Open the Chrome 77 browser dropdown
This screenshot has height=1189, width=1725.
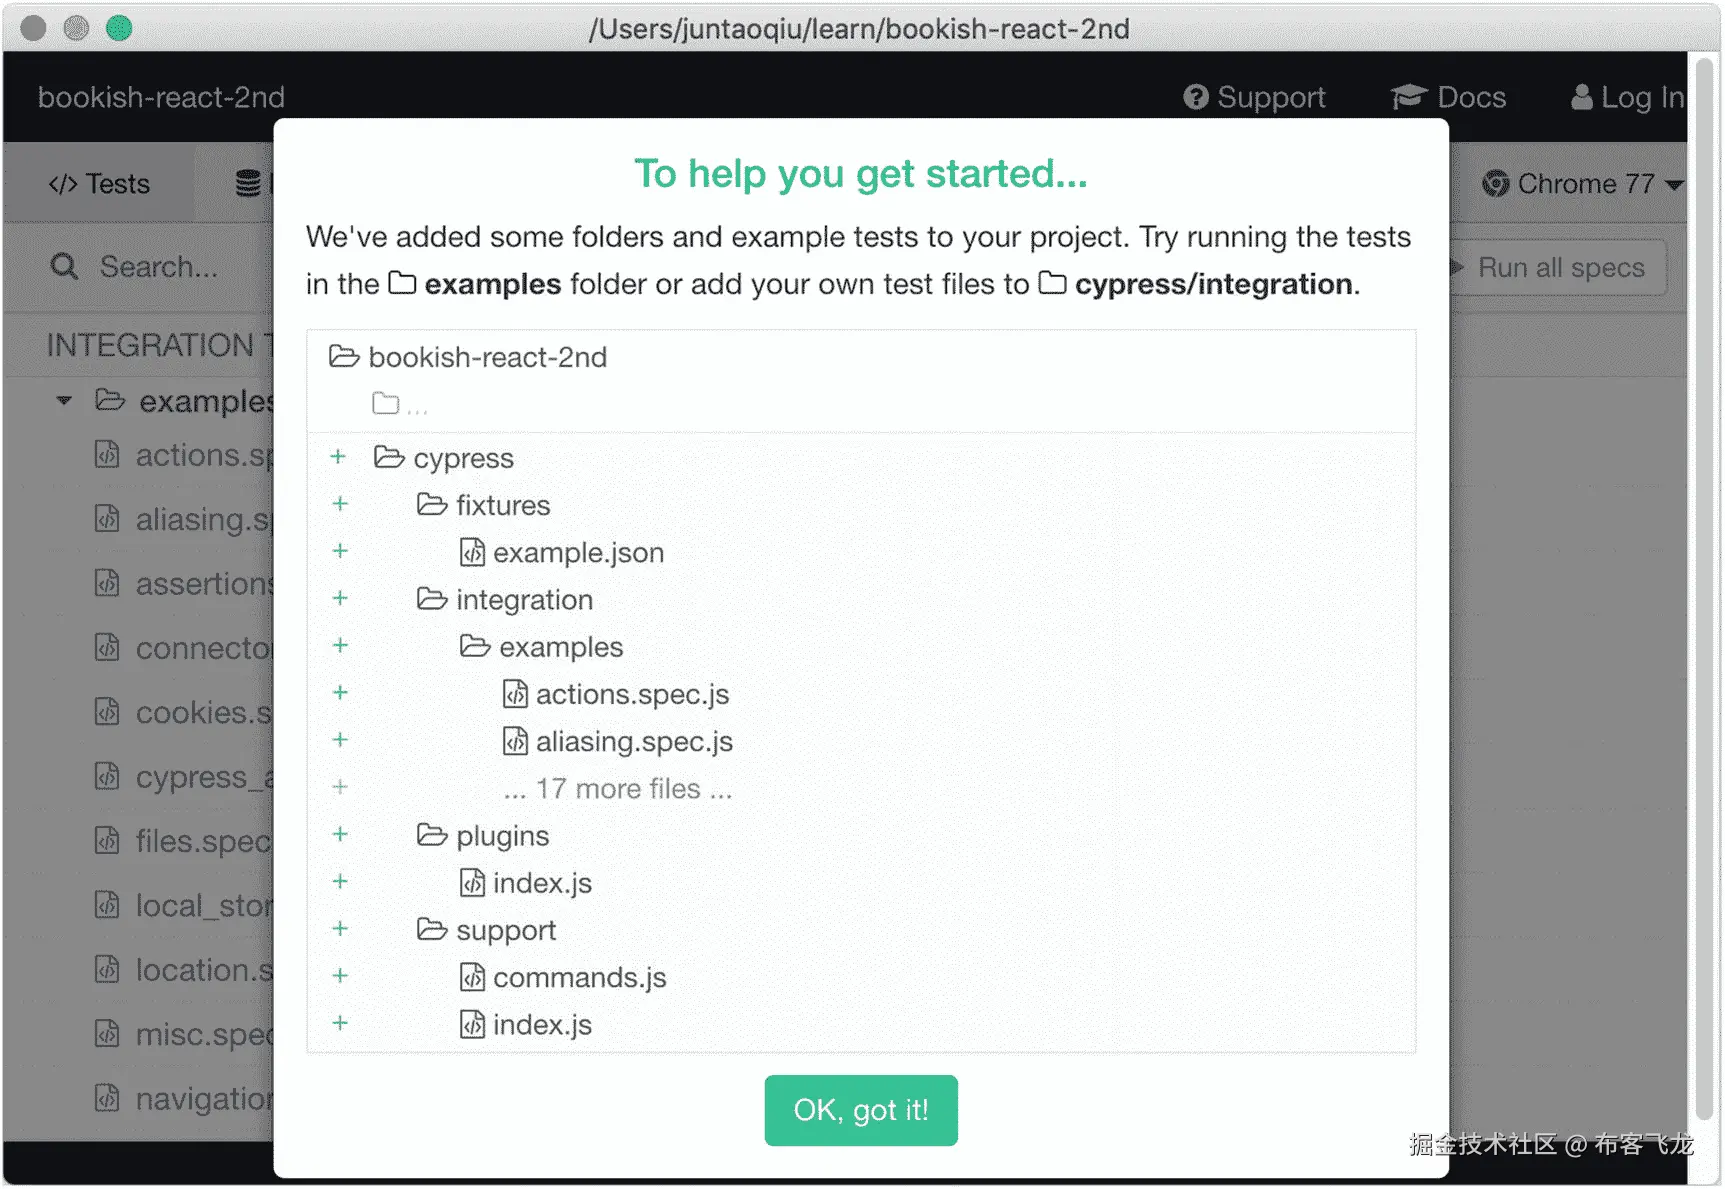(1582, 184)
